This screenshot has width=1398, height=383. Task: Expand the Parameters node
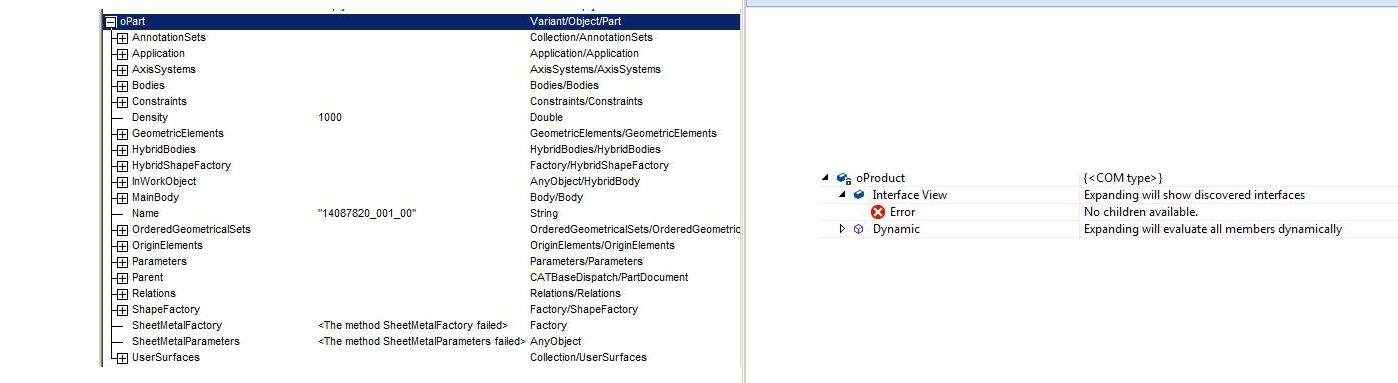pyautogui.click(x=122, y=261)
